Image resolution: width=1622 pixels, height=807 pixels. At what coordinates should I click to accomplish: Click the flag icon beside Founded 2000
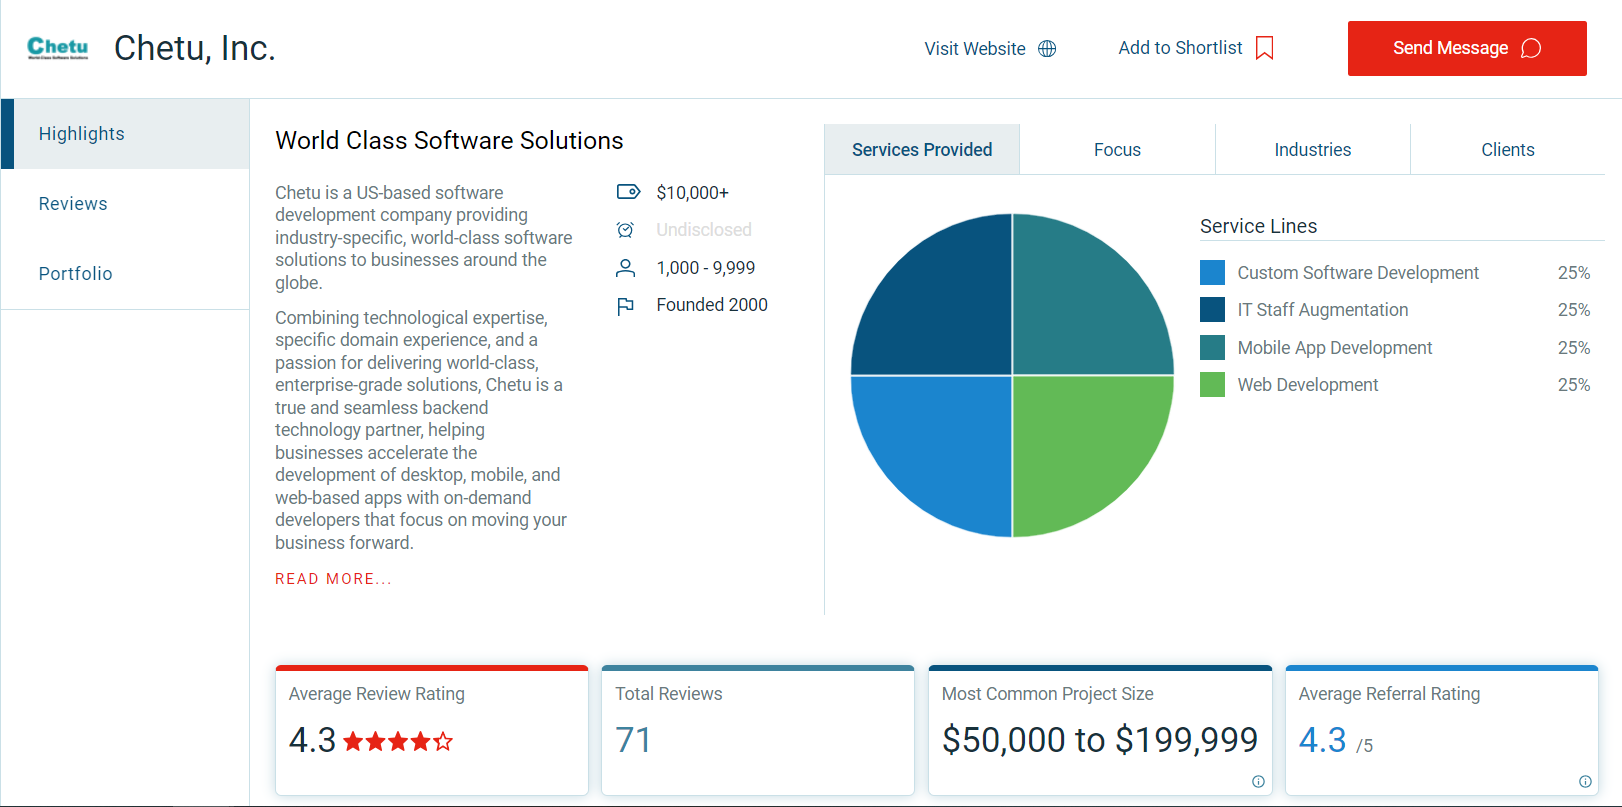[x=626, y=306]
